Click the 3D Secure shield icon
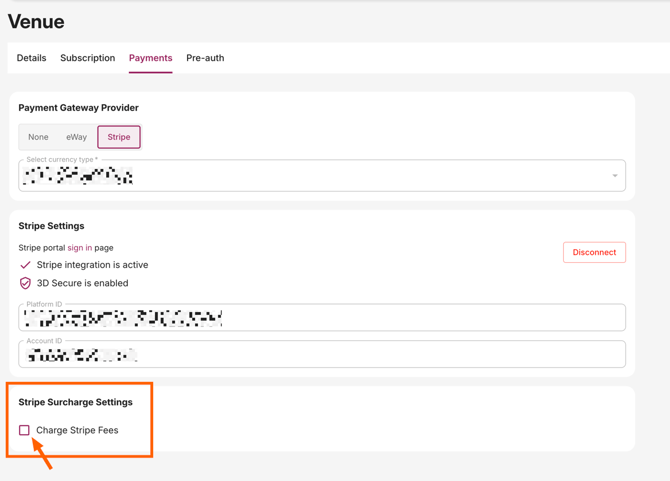 [25, 283]
